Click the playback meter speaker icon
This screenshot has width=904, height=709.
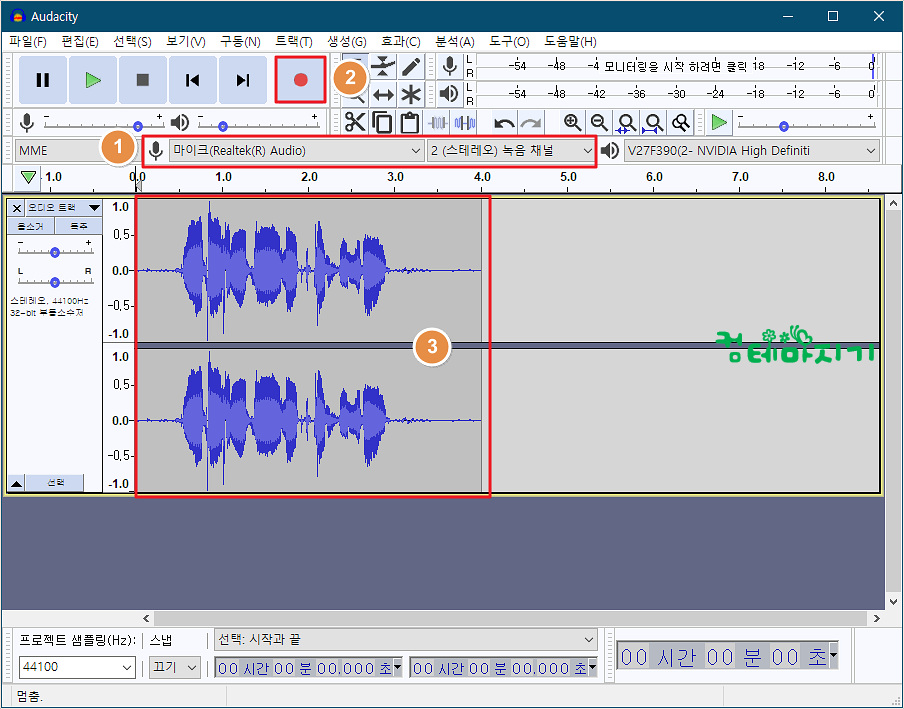pyautogui.click(x=450, y=93)
